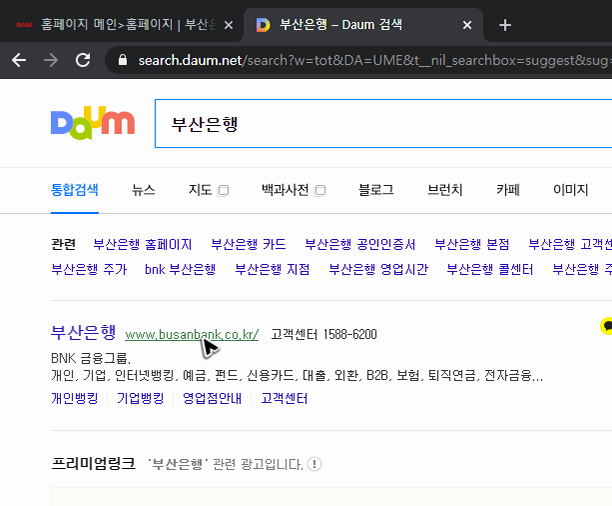Open the 영업점안내 sublink

[212, 398]
